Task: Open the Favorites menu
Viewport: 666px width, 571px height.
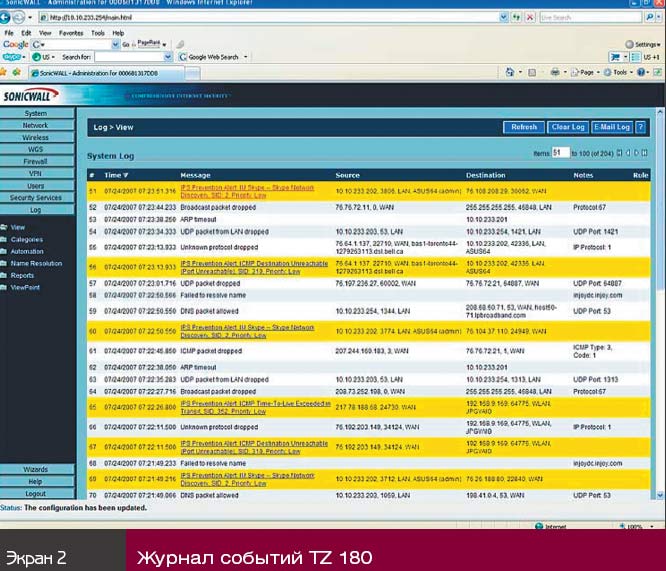Action: 70,33
